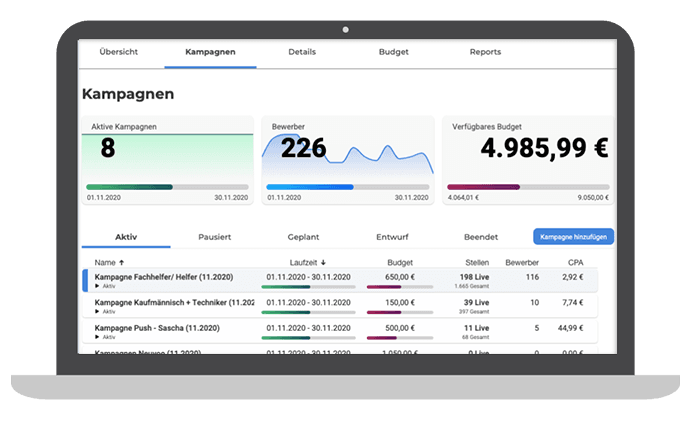The width and height of the screenshot is (697, 430).
Task: Click the 226 Bewerber number
Action: (304, 148)
